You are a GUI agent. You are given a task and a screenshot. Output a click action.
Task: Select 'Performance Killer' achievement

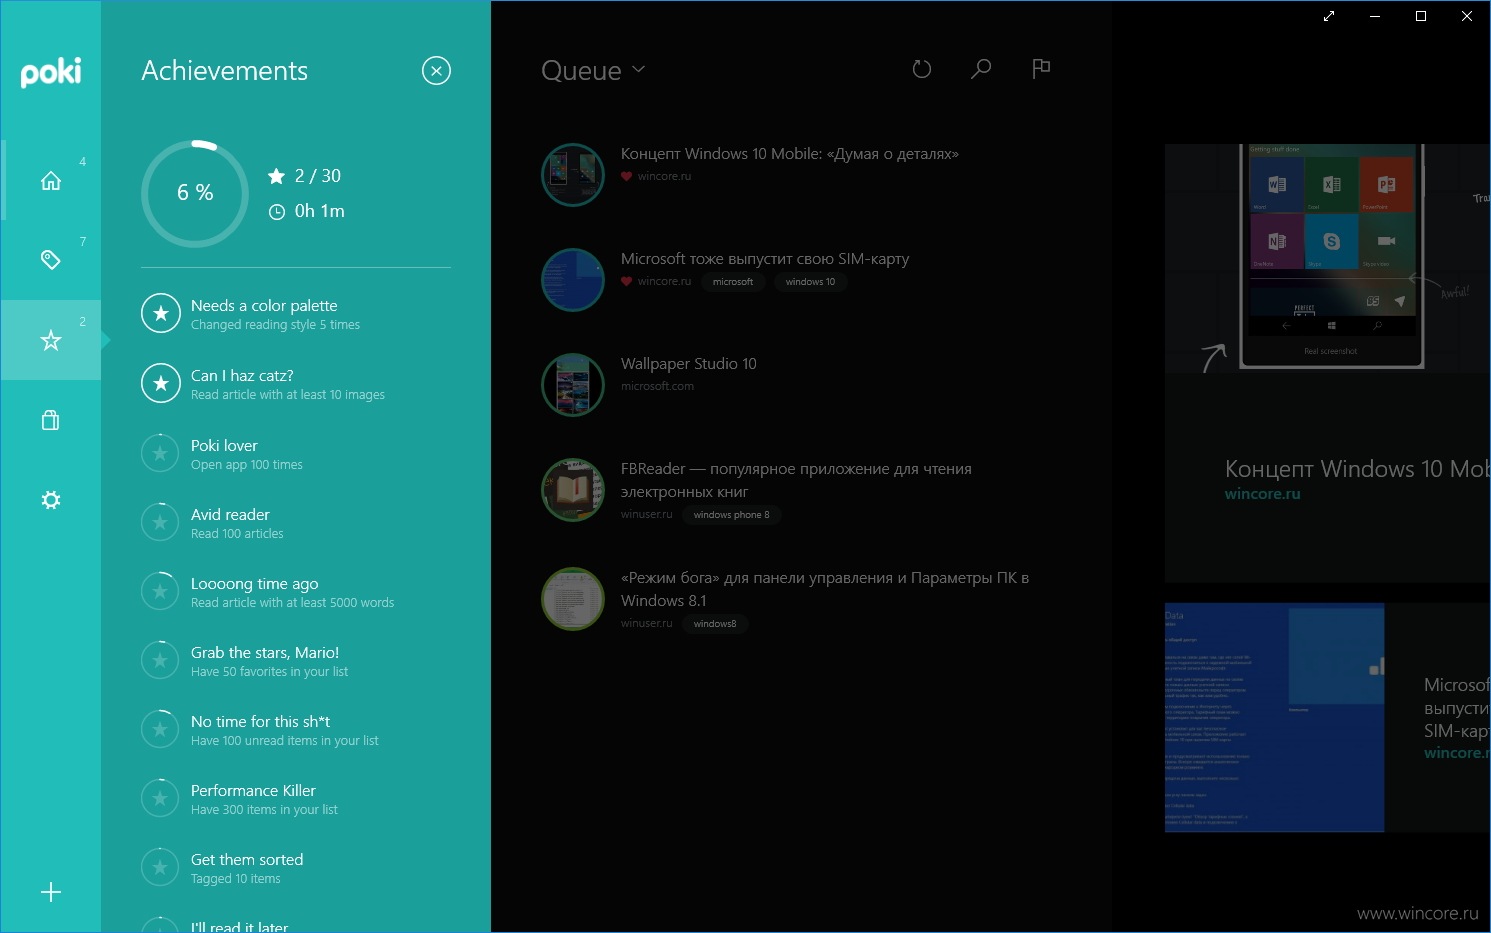296,799
